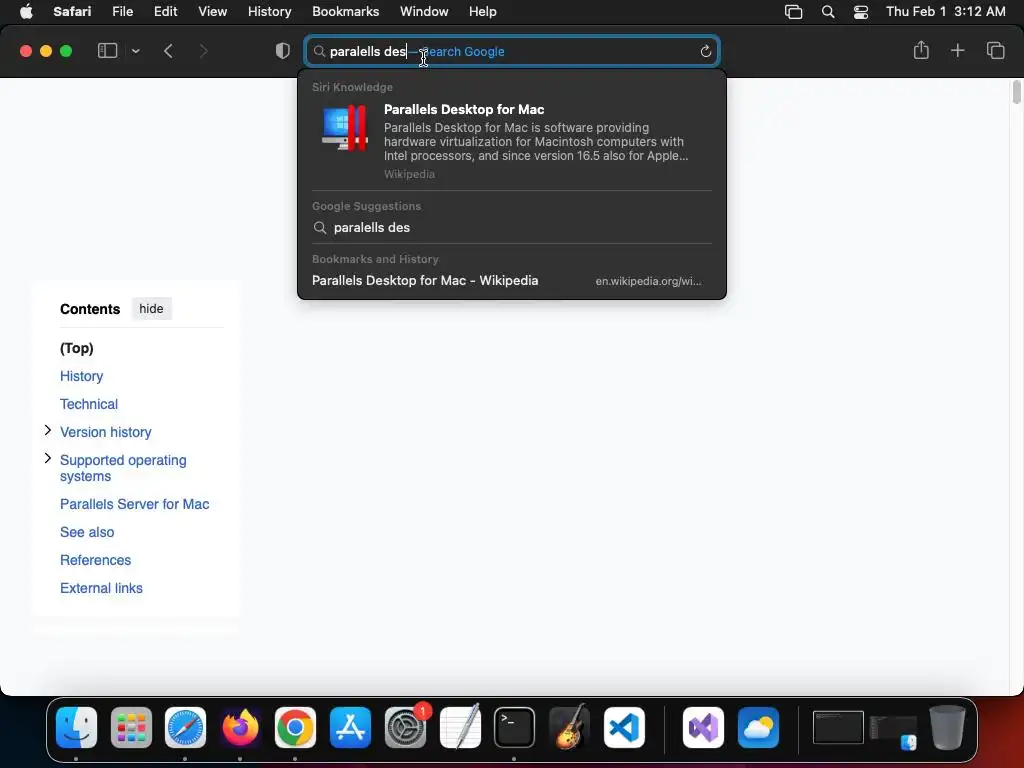Launch Google Chrome from the Dock
This screenshot has width=1024, height=768.
(295, 728)
